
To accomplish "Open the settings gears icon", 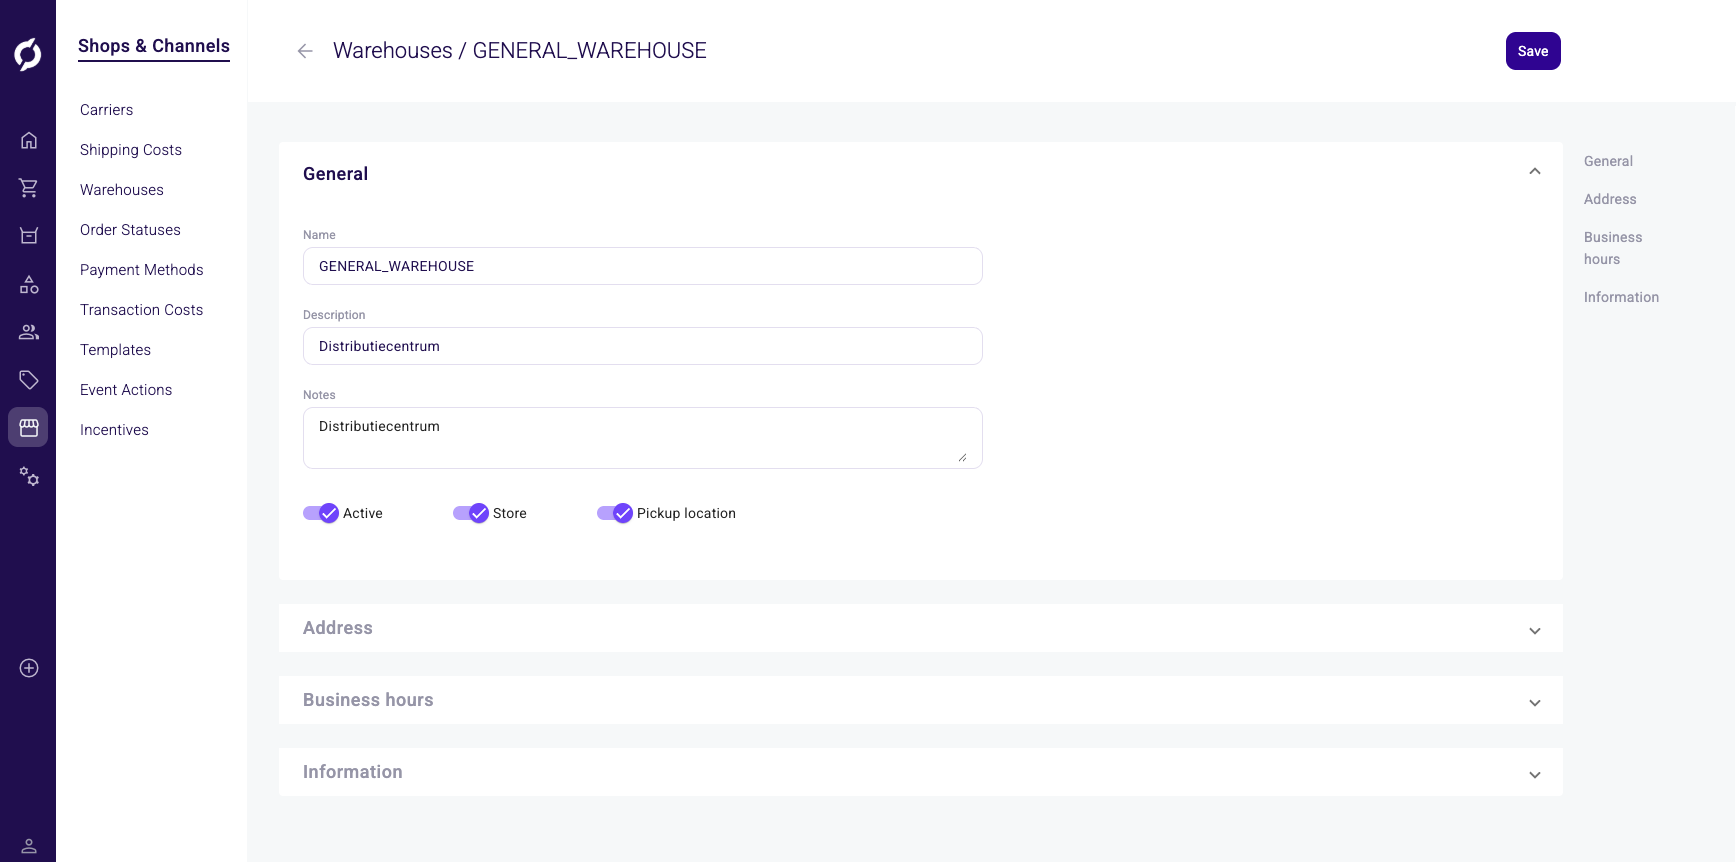I will (x=29, y=477).
